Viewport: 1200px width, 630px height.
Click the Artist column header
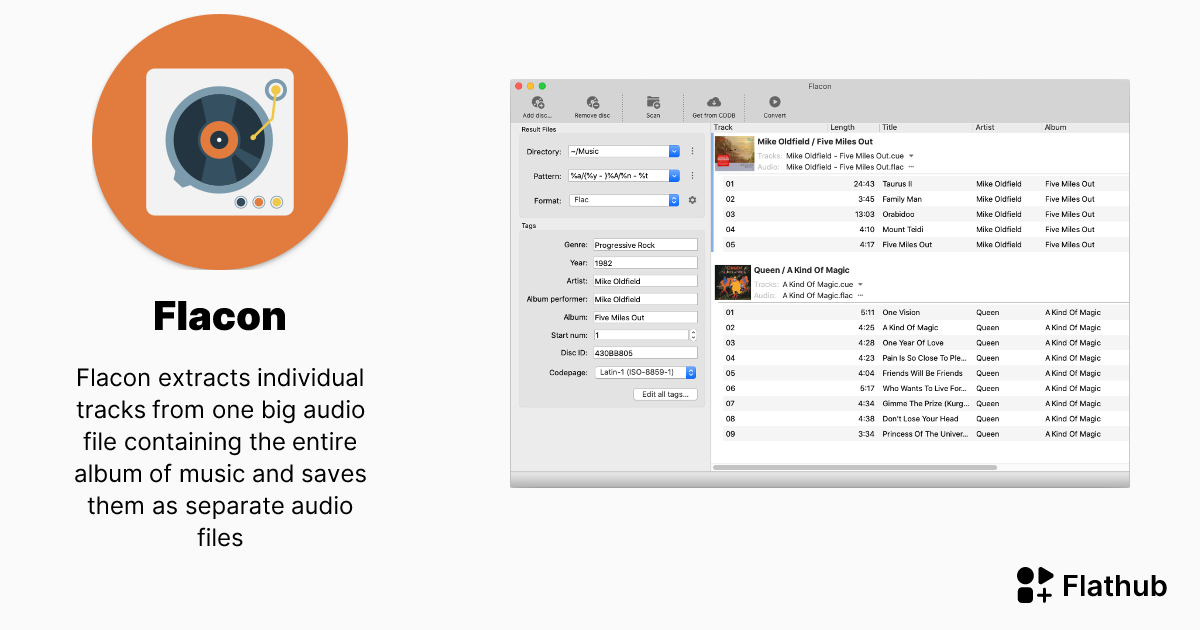coord(1005,128)
